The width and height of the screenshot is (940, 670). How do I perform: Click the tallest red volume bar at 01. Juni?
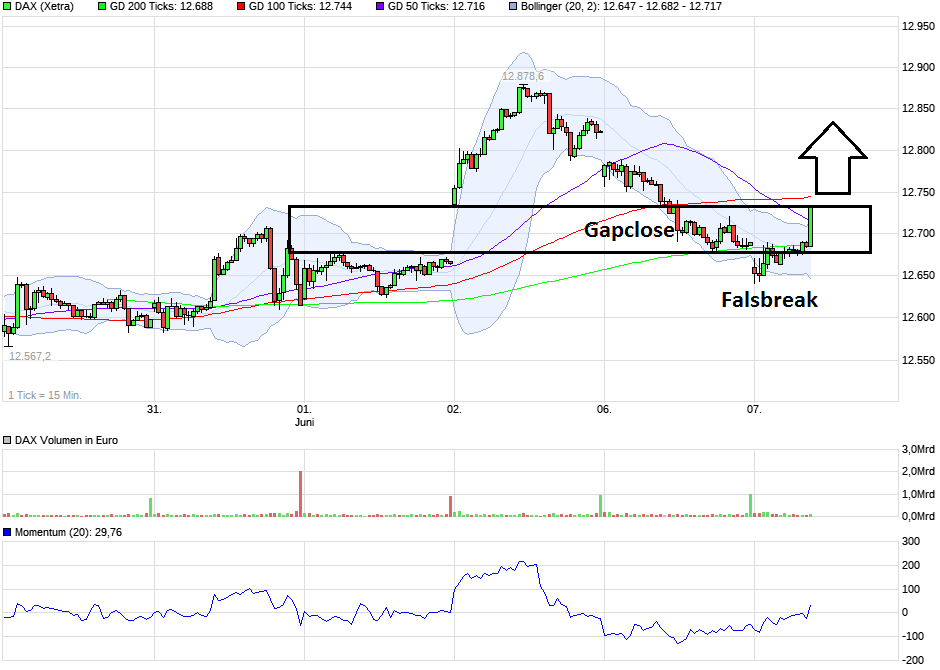pos(300,494)
